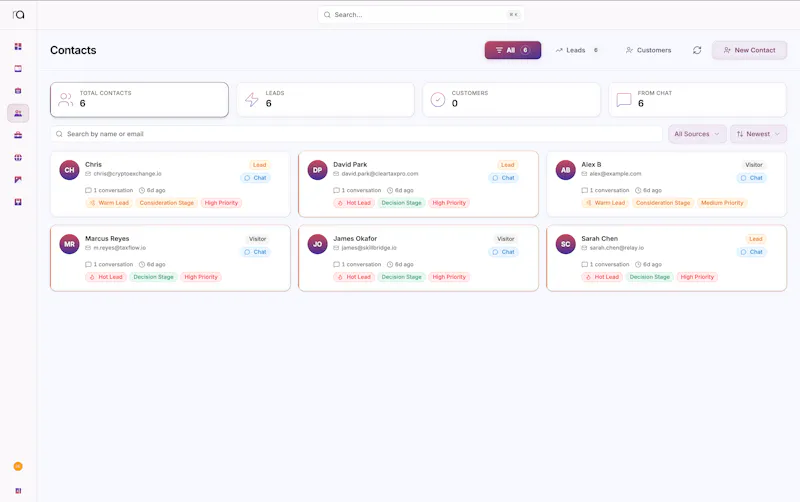The width and height of the screenshot is (800, 502).
Task: Click High Priority tag on James Okafor card
Action: click(449, 277)
